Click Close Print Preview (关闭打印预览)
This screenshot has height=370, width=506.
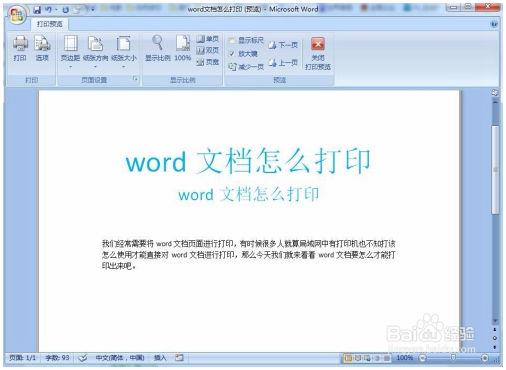tap(318, 53)
